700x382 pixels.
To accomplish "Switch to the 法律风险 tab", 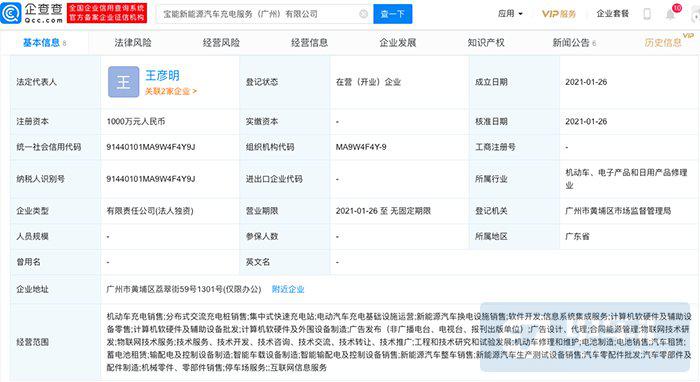I will 133,42.
